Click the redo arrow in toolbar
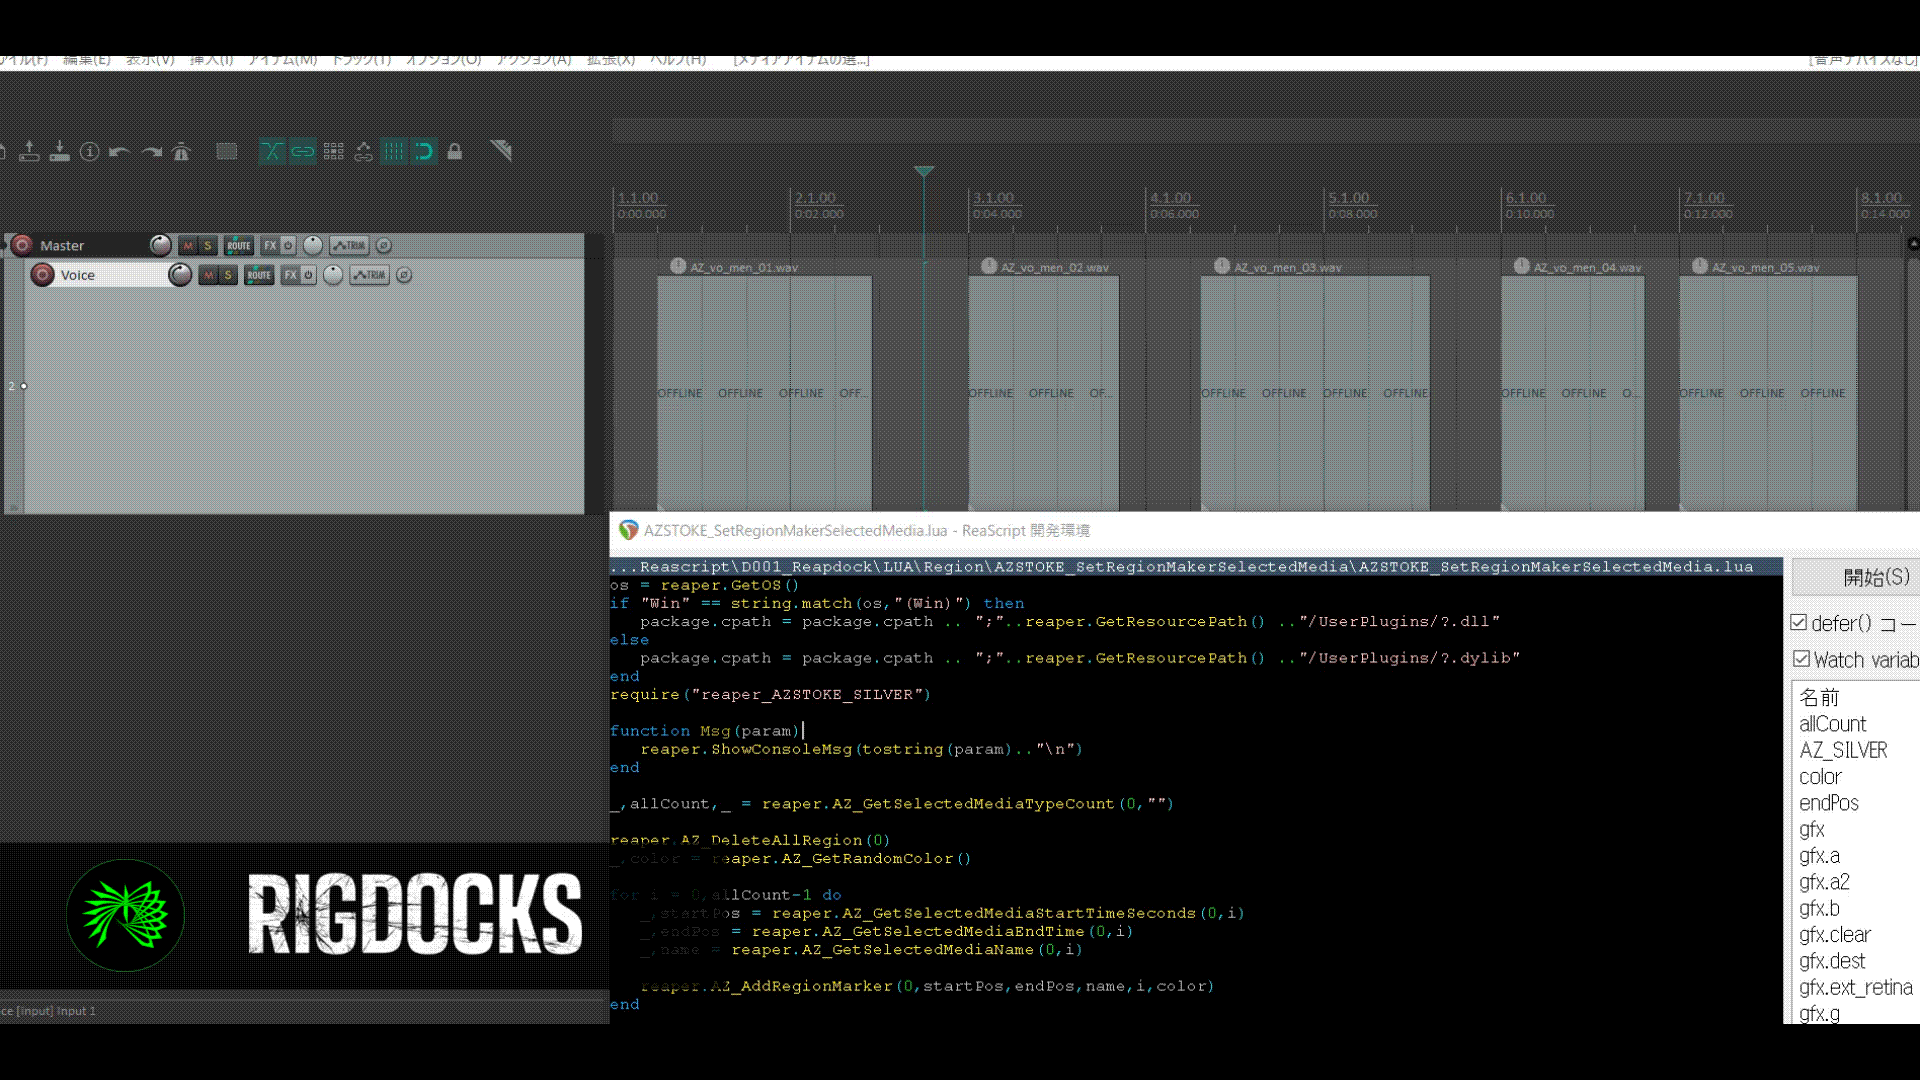1920x1080 pixels. click(151, 152)
